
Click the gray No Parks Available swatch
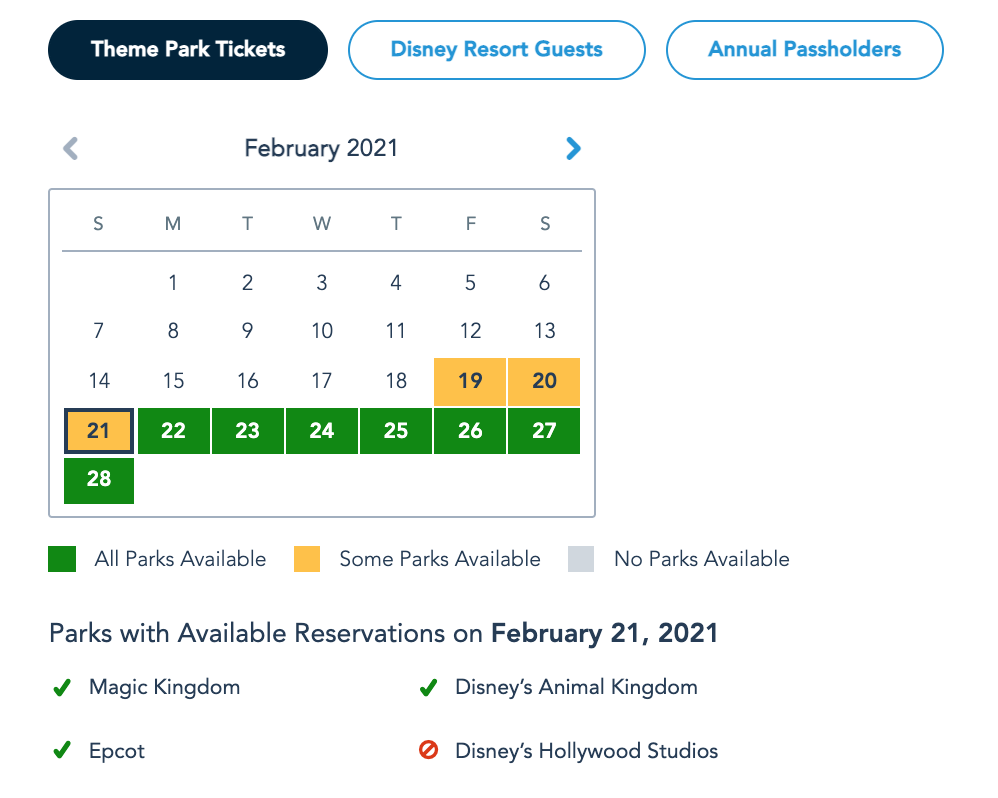(x=581, y=559)
